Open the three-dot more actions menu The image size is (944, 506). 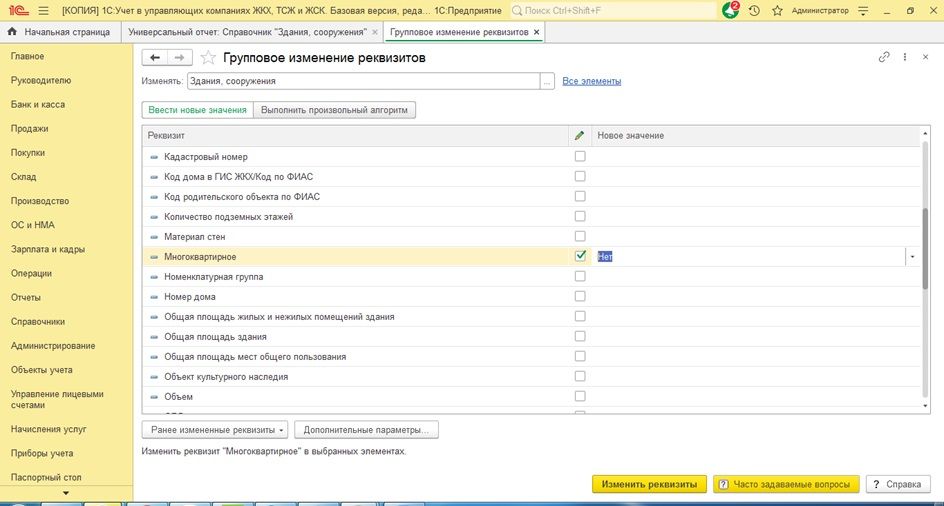(905, 58)
